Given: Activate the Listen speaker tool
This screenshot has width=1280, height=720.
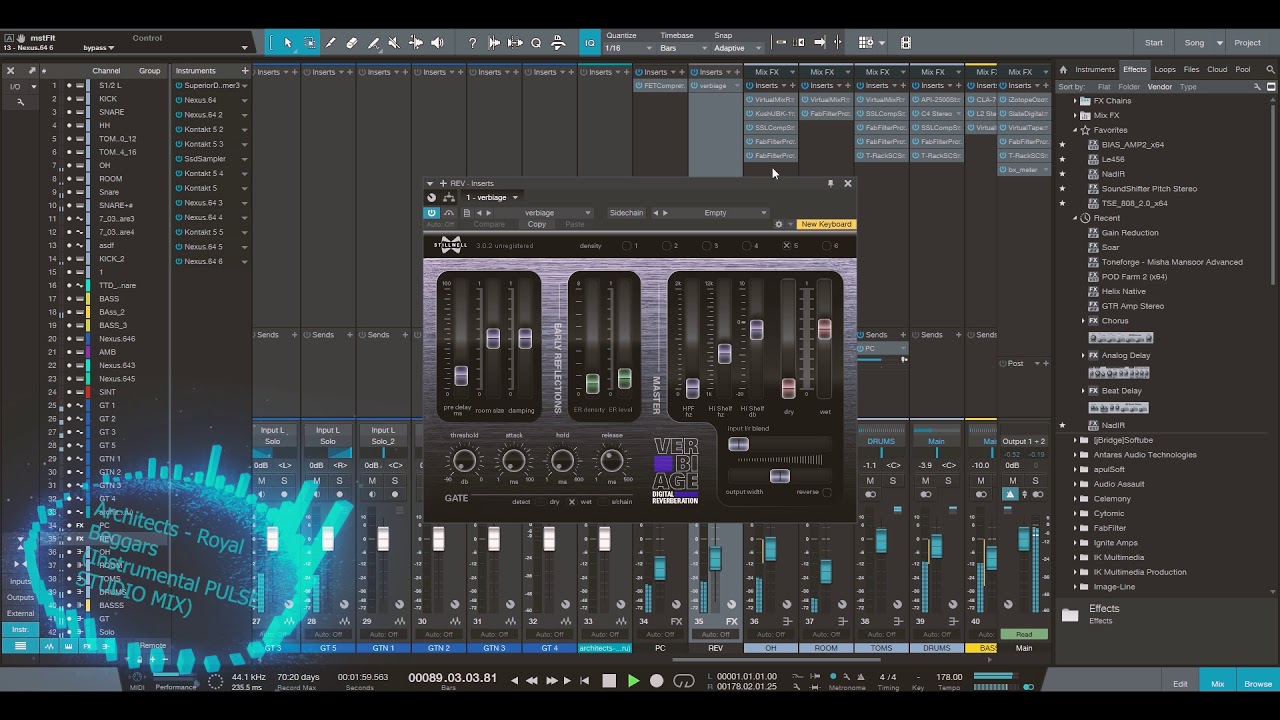Looking at the screenshot, I should [x=437, y=43].
